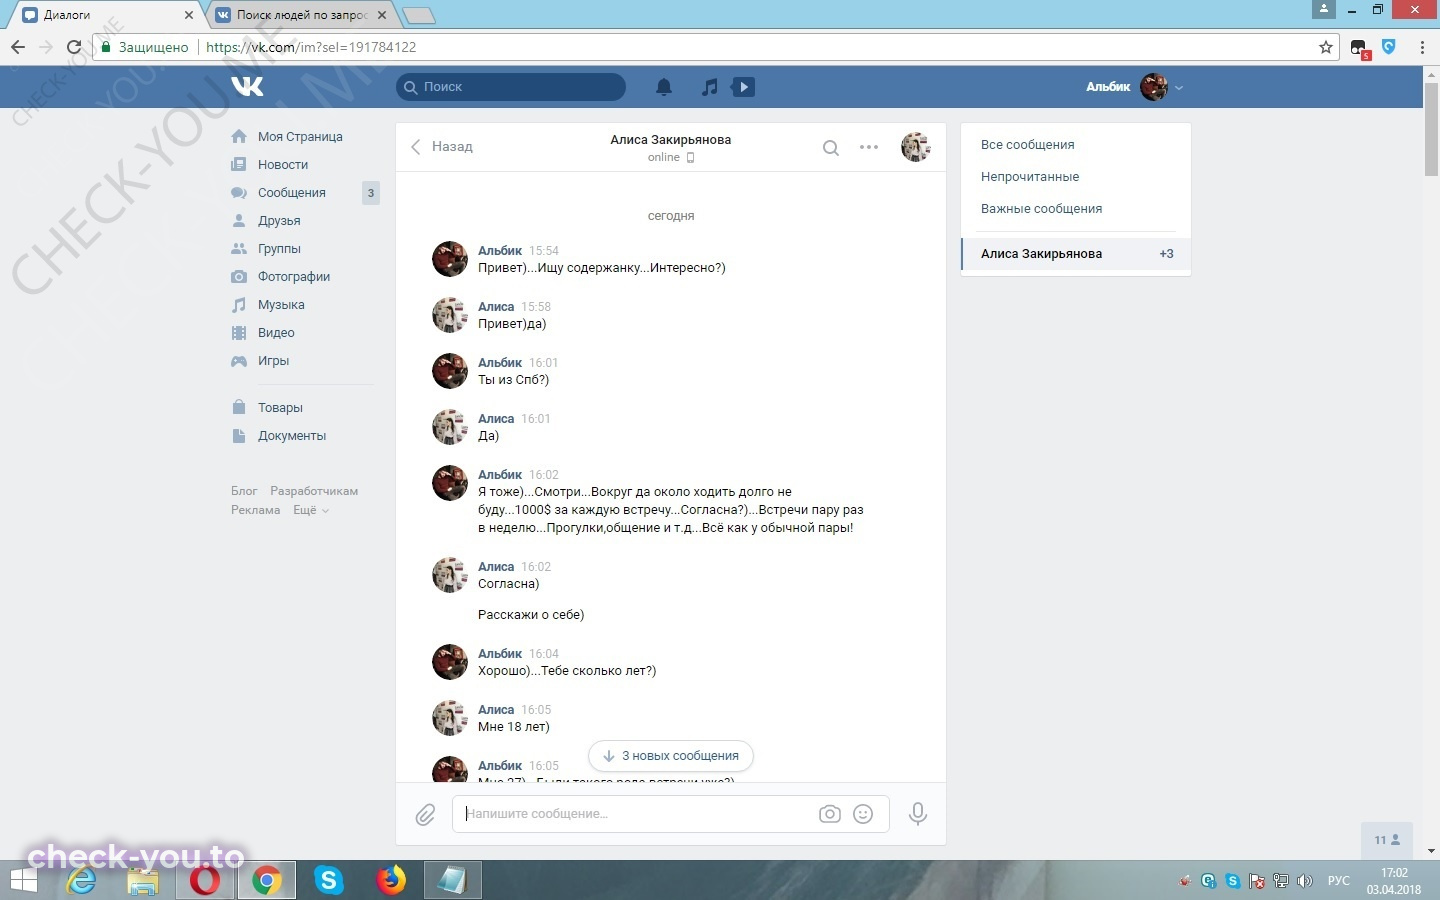Open the music player note icon
The height and width of the screenshot is (900, 1440).
(x=709, y=87)
